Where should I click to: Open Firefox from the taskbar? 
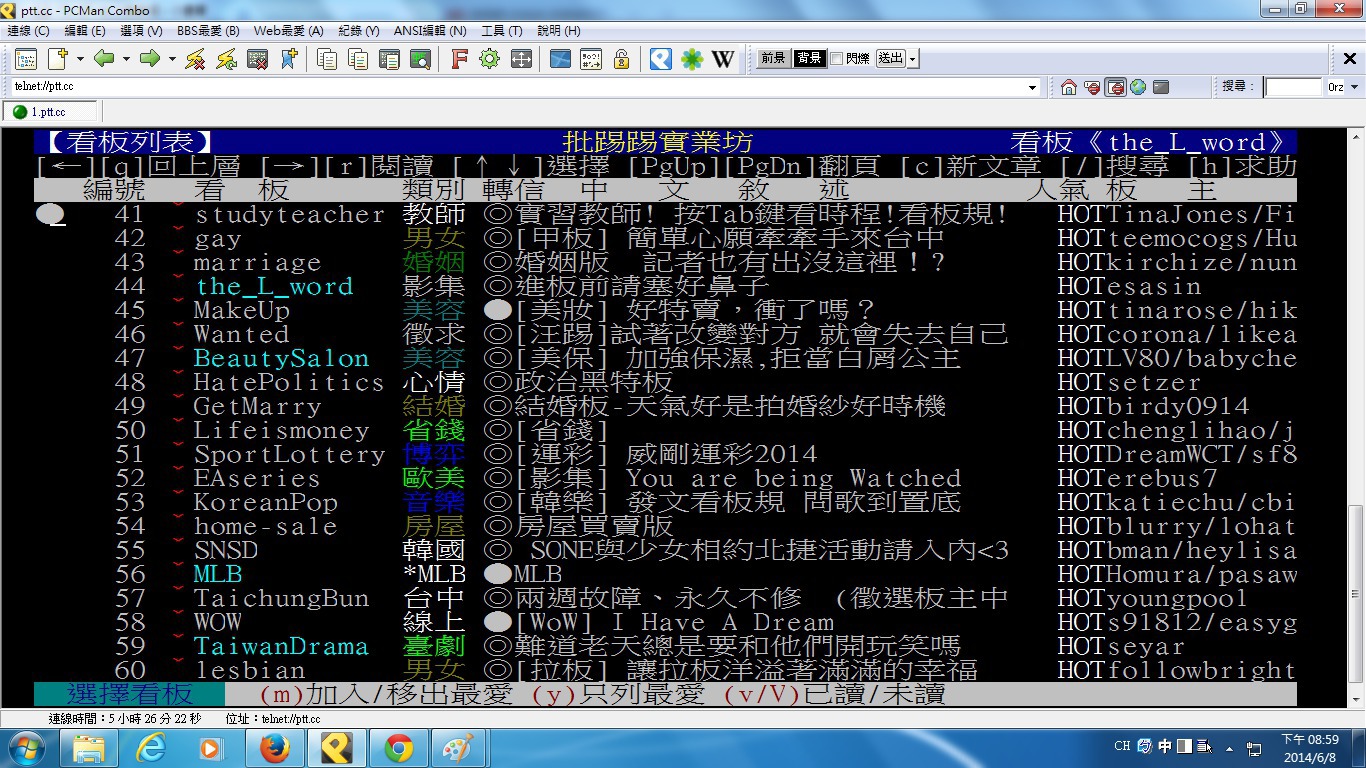pyautogui.click(x=274, y=748)
